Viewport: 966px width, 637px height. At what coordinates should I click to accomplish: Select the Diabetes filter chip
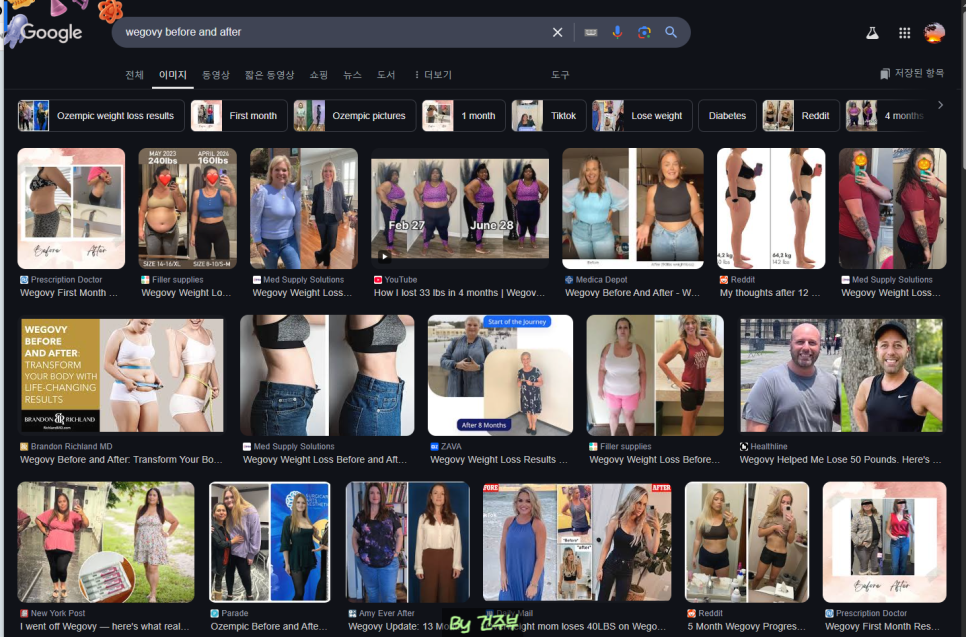pos(727,116)
